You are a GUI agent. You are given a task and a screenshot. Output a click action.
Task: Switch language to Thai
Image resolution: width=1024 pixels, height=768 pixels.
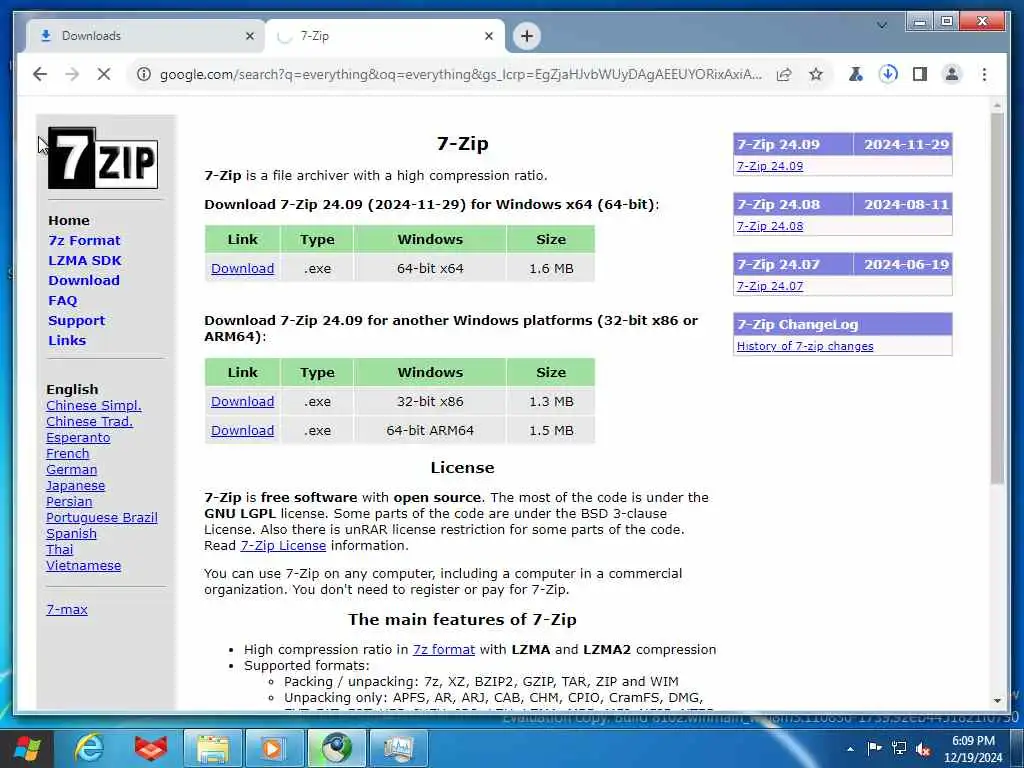coord(59,550)
